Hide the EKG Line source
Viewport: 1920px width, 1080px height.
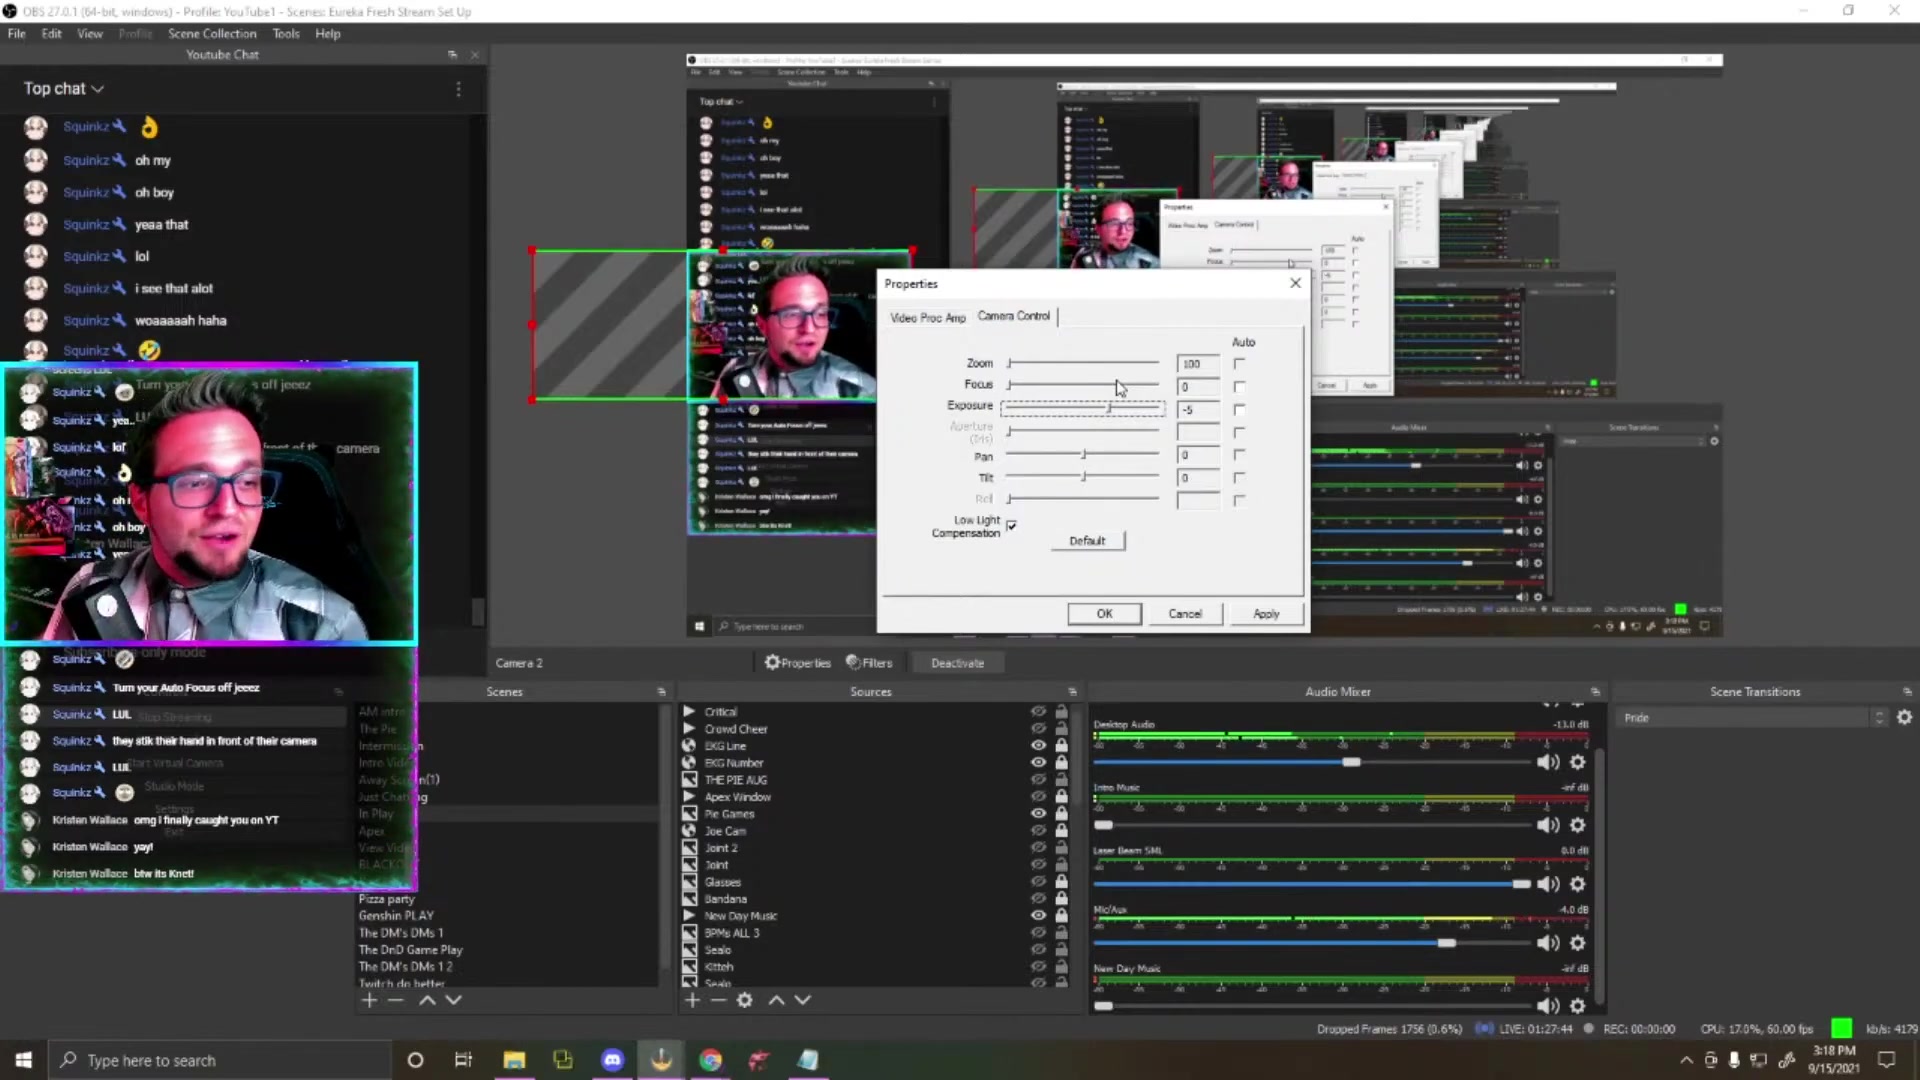click(1038, 746)
